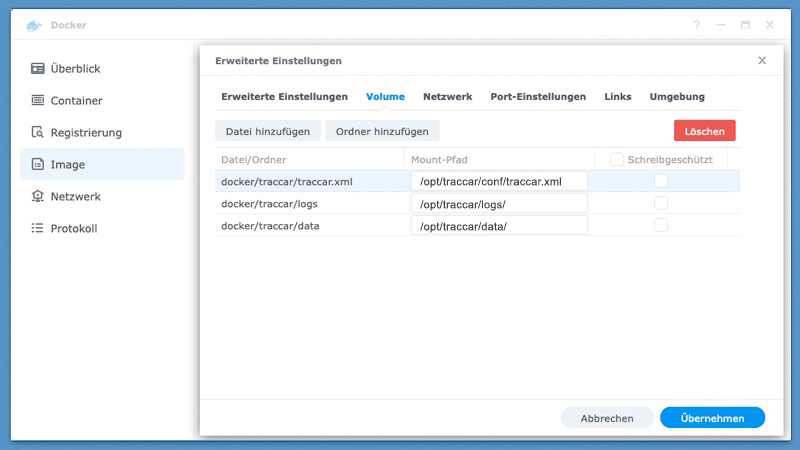Click the Netzwerk house icon
The height and width of the screenshot is (450, 800).
38,197
